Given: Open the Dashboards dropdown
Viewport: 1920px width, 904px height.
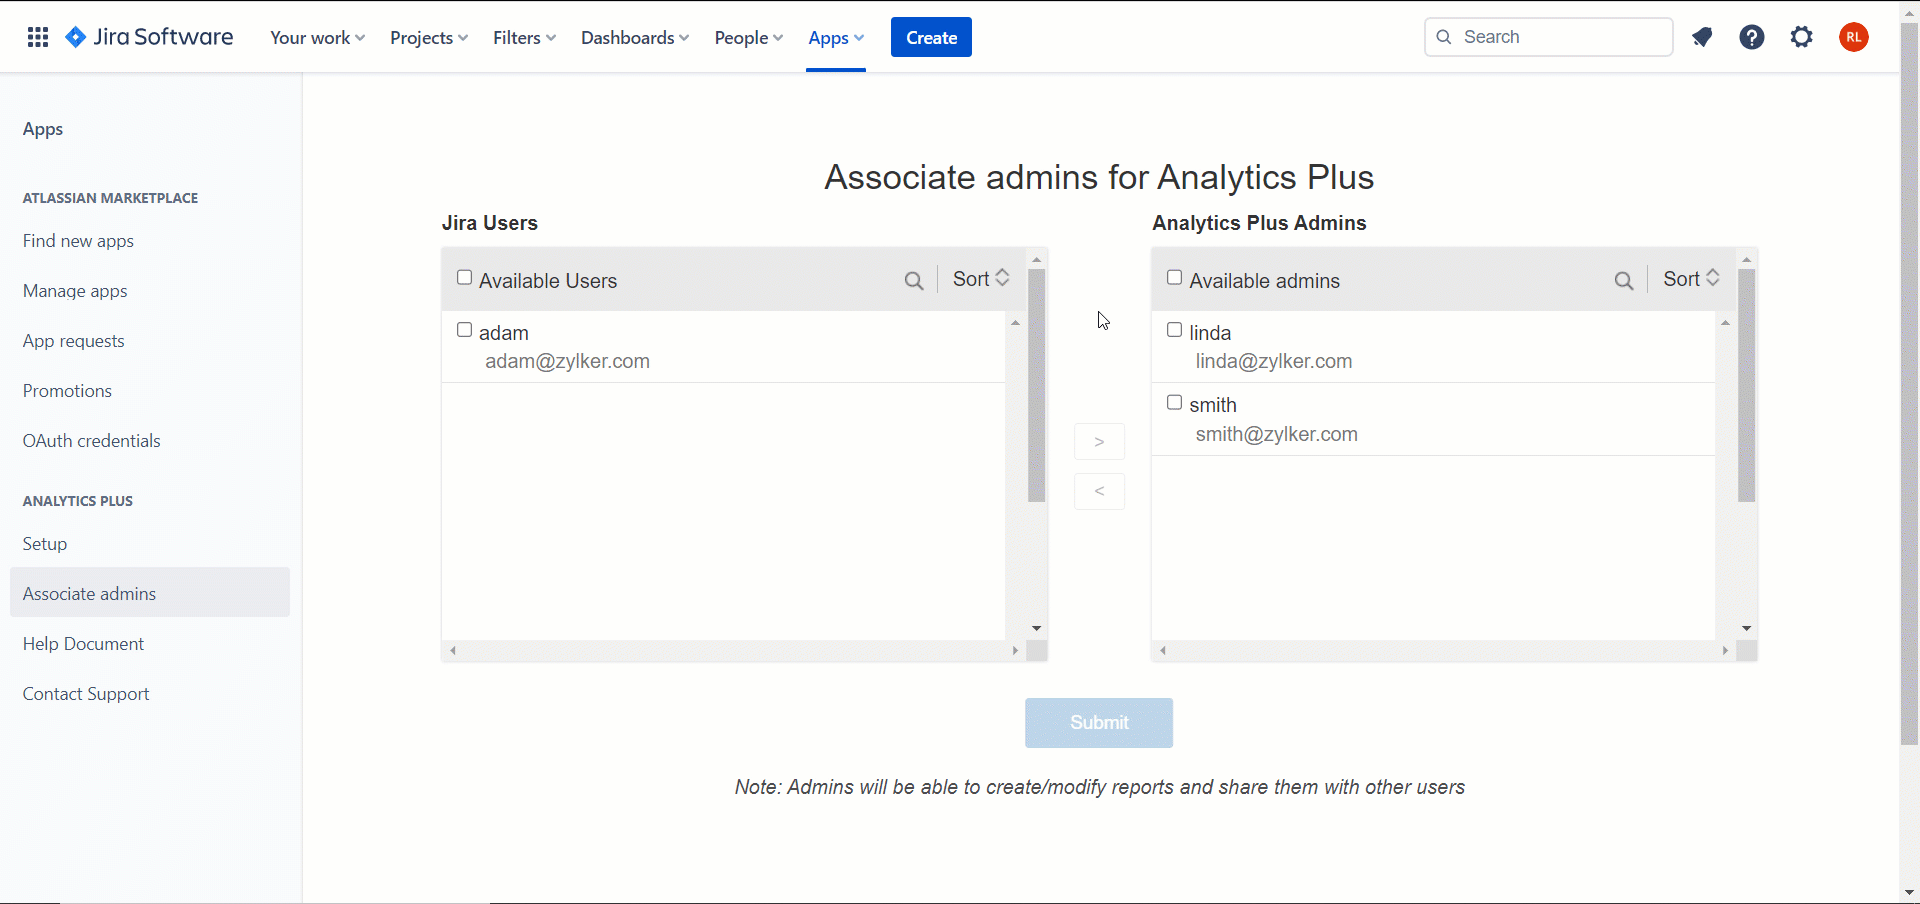Looking at the screenshot, I should 634,38.
